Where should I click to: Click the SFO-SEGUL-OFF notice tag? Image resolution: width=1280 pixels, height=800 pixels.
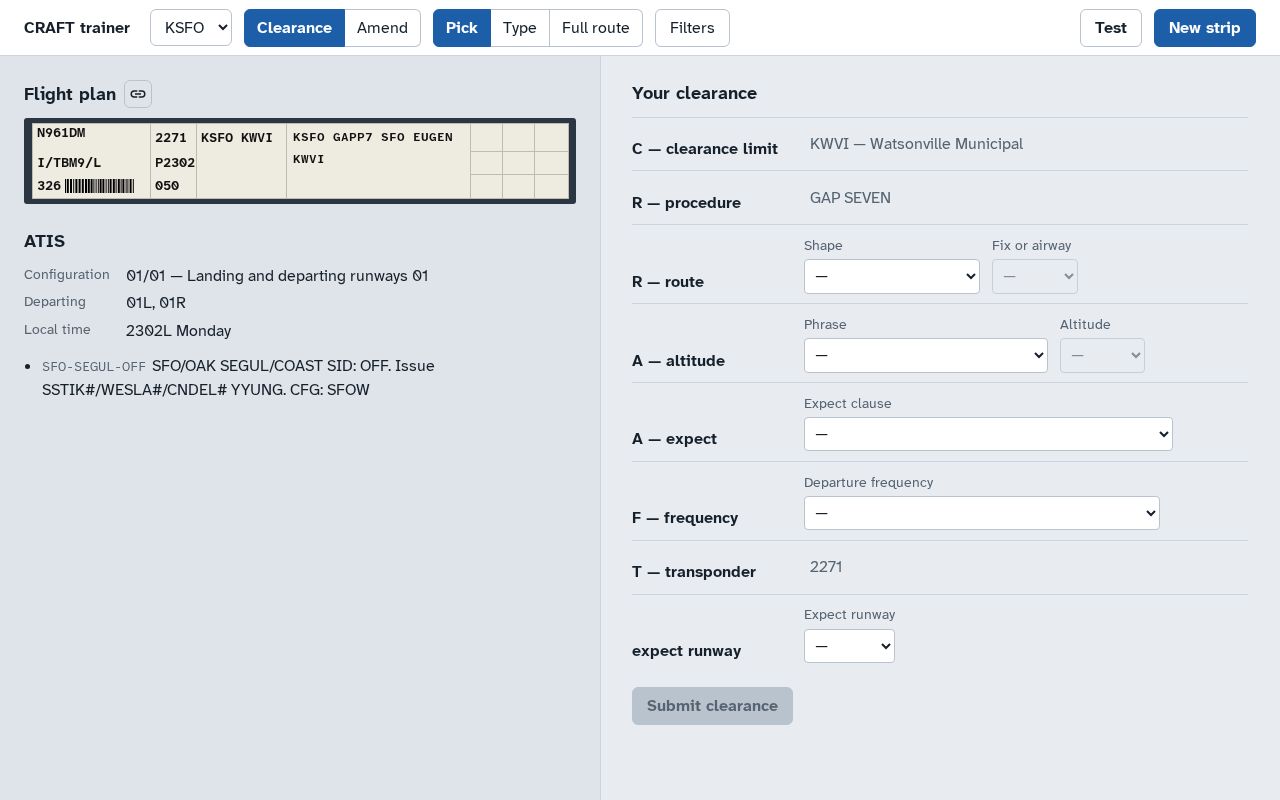click(x=94, y=367)
